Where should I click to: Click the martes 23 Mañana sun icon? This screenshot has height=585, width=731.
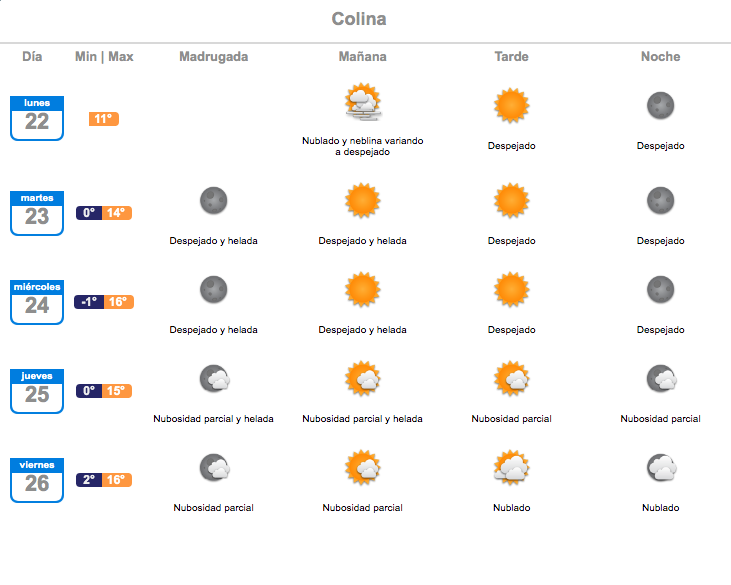[x=363, y=201]
